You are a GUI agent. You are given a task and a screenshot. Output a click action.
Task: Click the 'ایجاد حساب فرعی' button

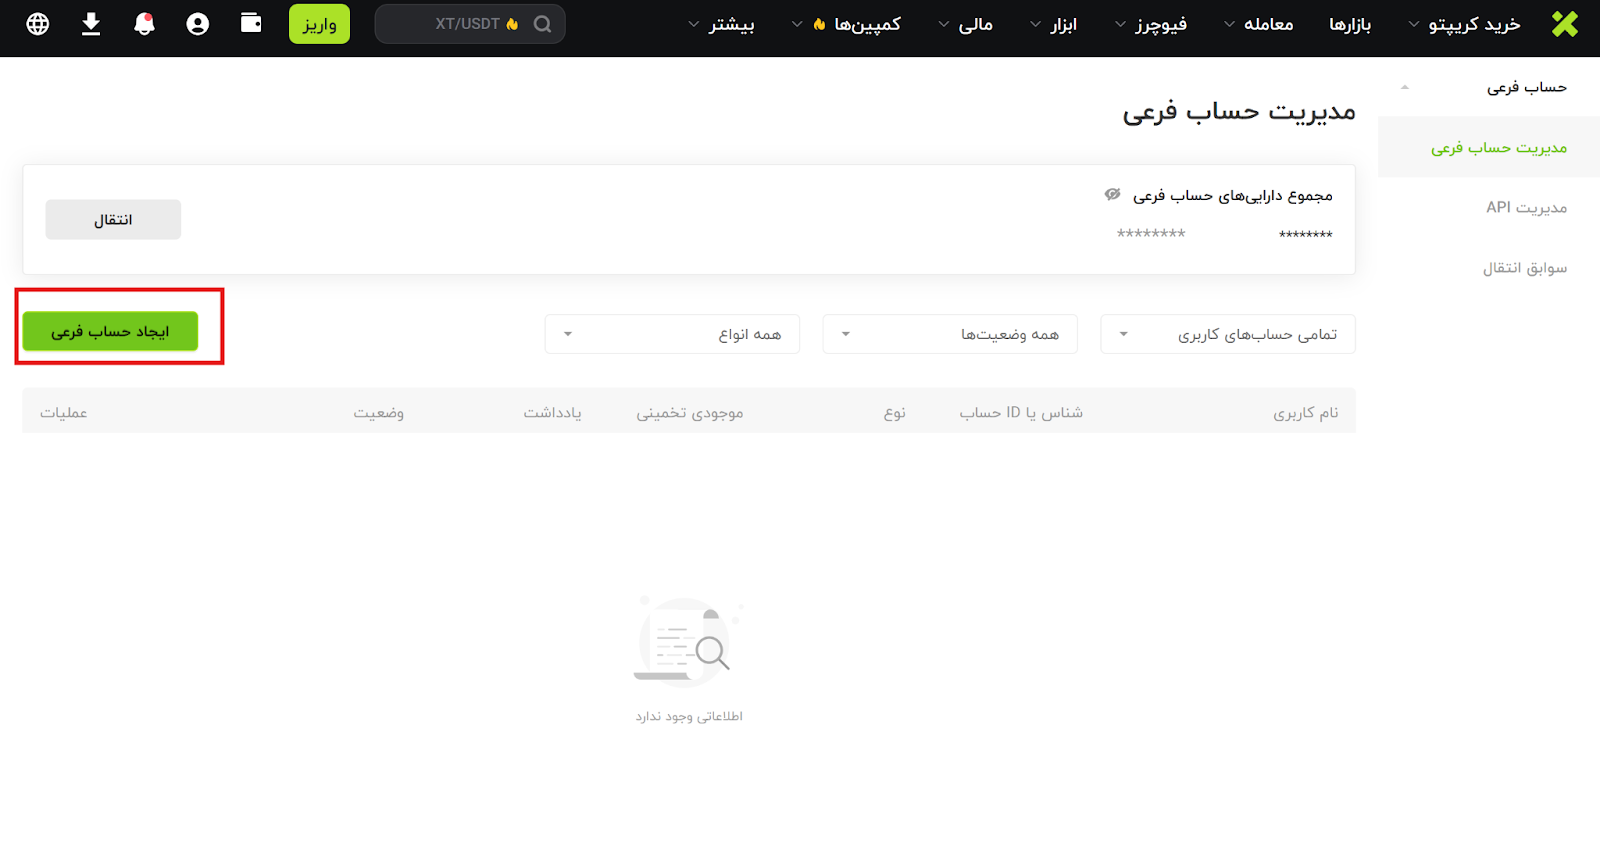point(110,331)
